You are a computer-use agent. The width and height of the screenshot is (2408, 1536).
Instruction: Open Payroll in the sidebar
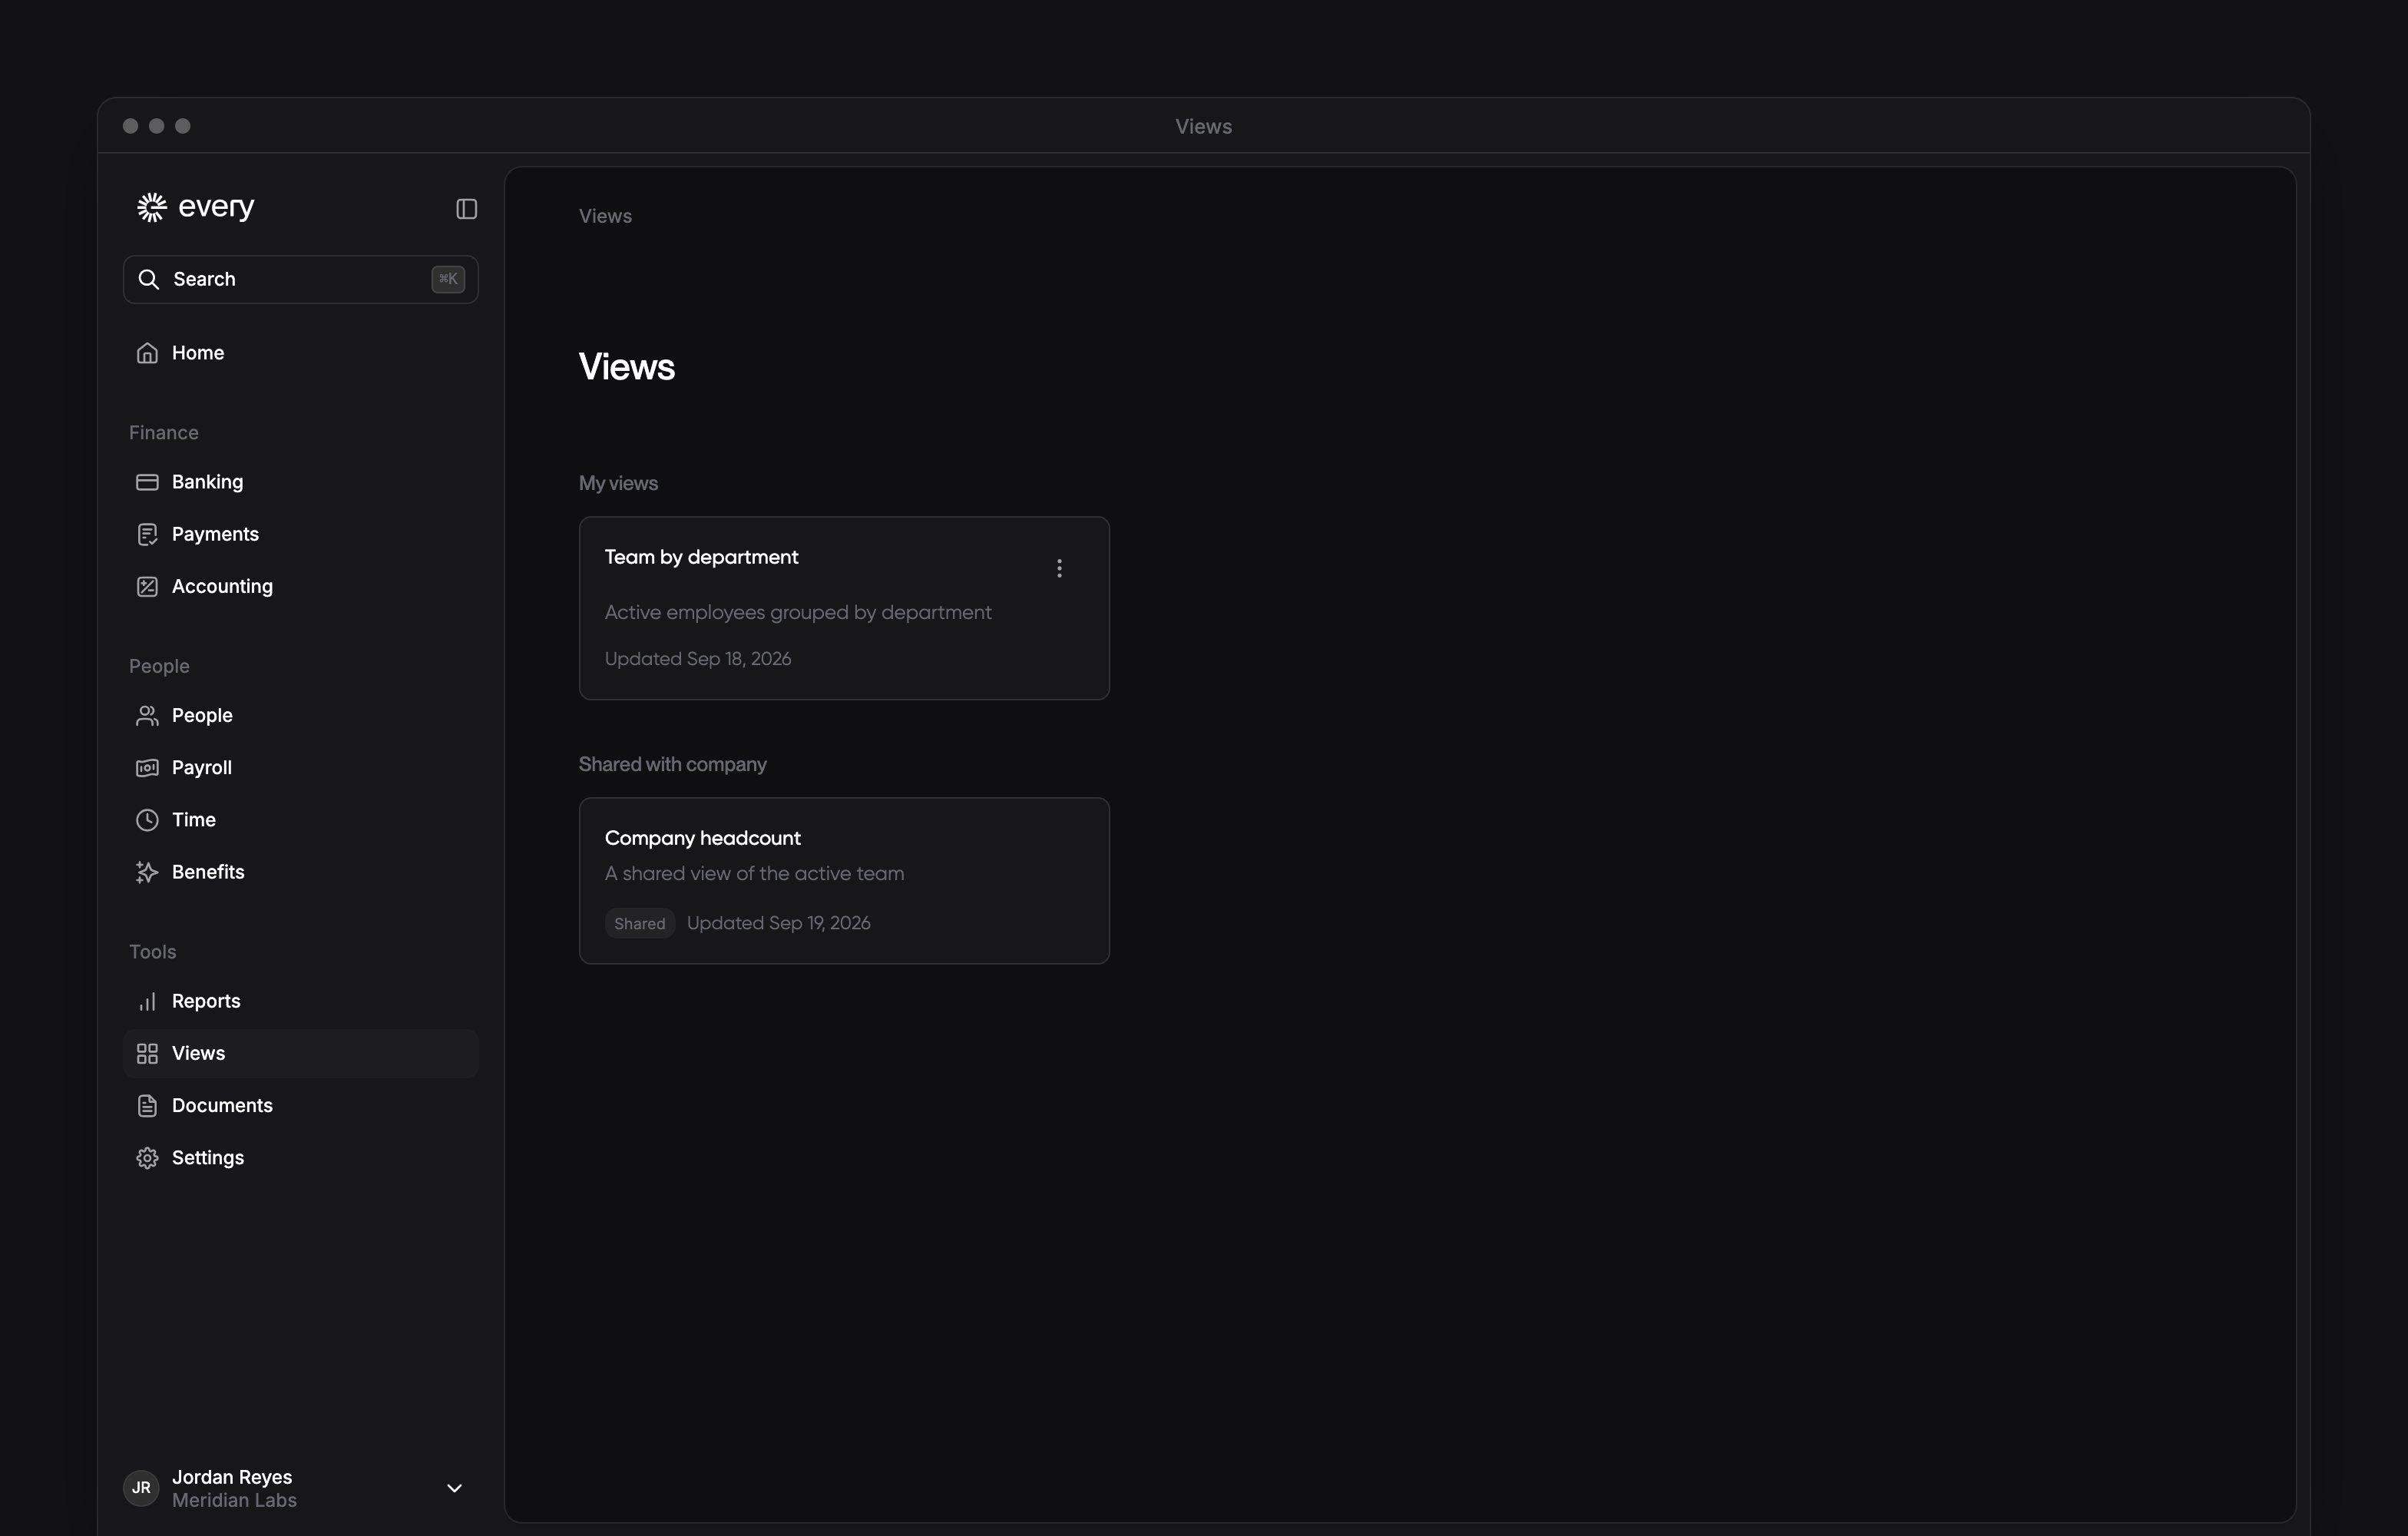point(300,767)
